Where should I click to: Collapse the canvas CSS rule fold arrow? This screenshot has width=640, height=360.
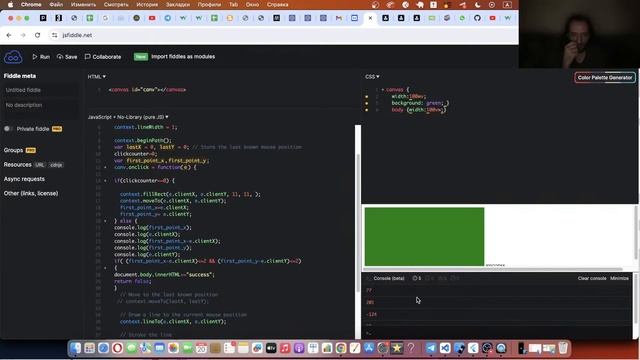(x=382, y=90)
